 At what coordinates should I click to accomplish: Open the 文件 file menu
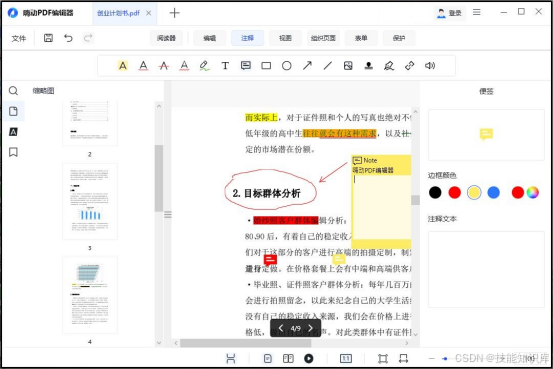19,38
